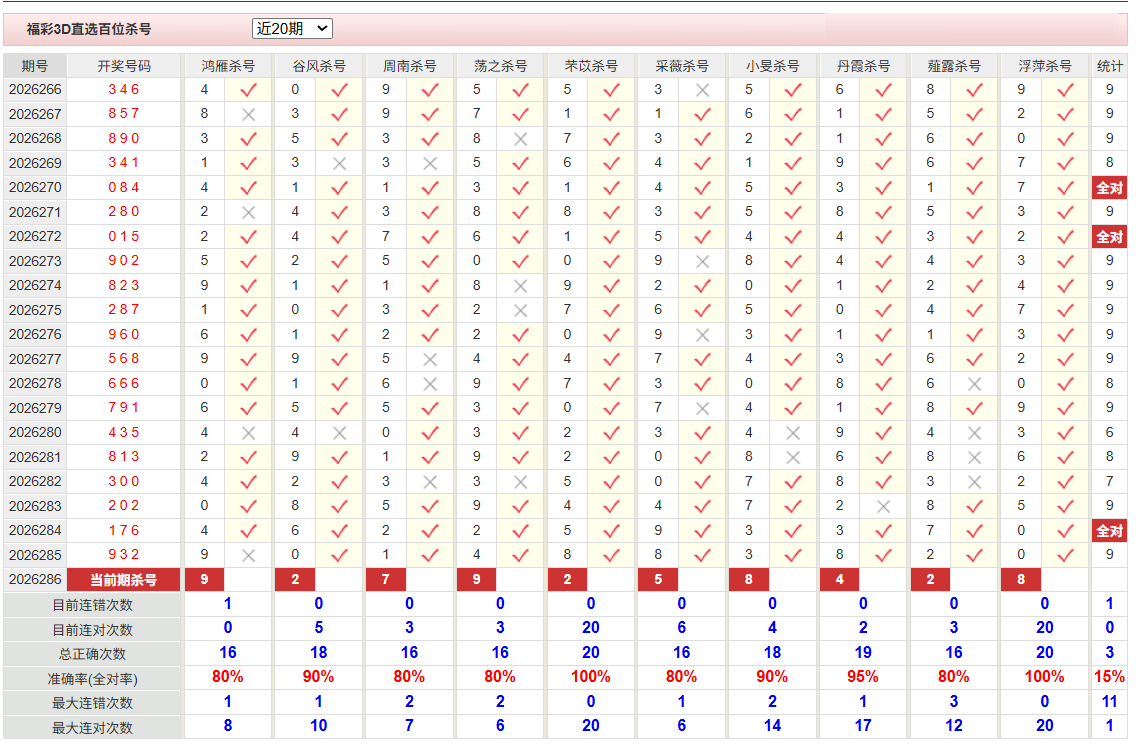This screenshot has width=1141, height=754.
Task: Click the cross mark for 荡之杀号 in row 2026274
Action: (x=520, y=286)
